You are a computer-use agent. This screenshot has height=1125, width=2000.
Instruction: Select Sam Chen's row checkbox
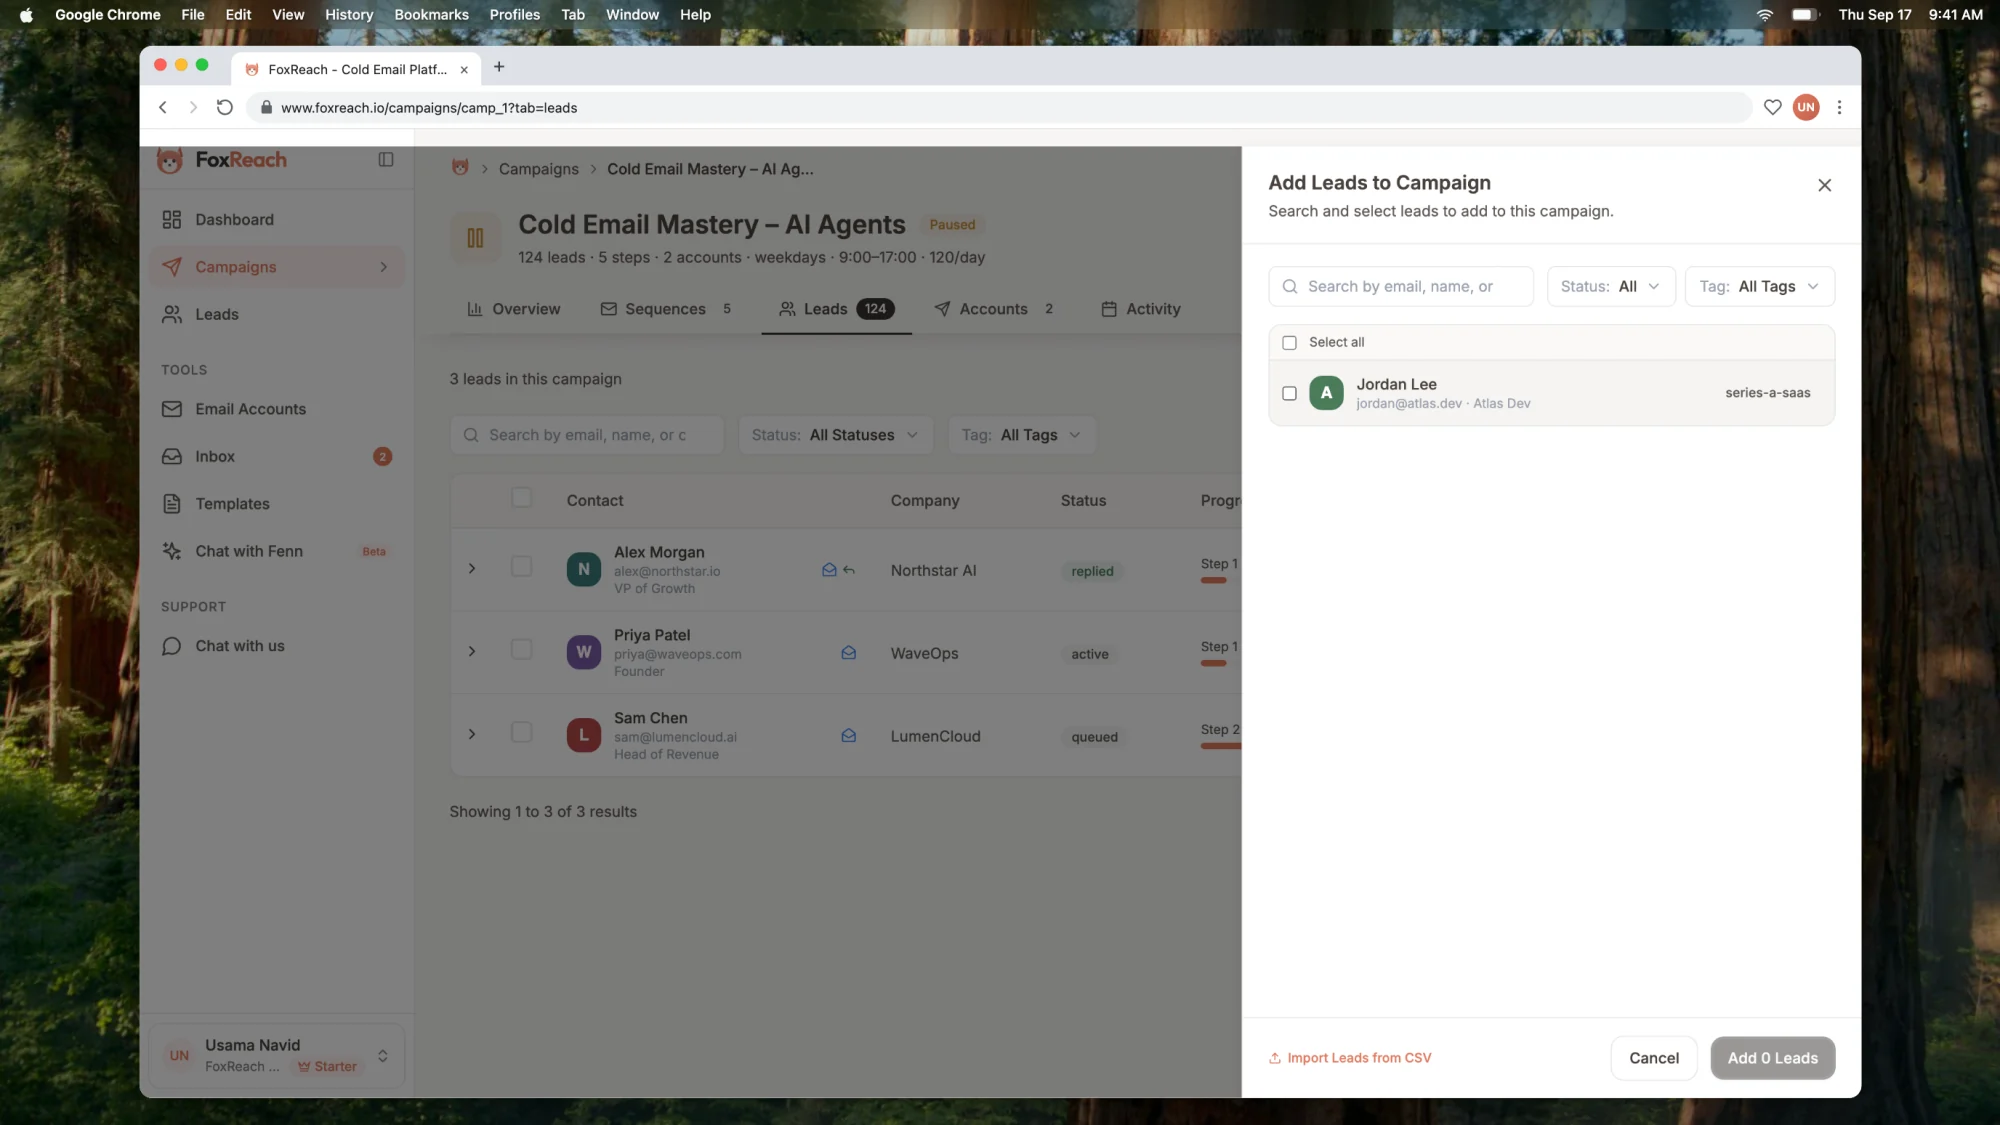click(521, 733)
